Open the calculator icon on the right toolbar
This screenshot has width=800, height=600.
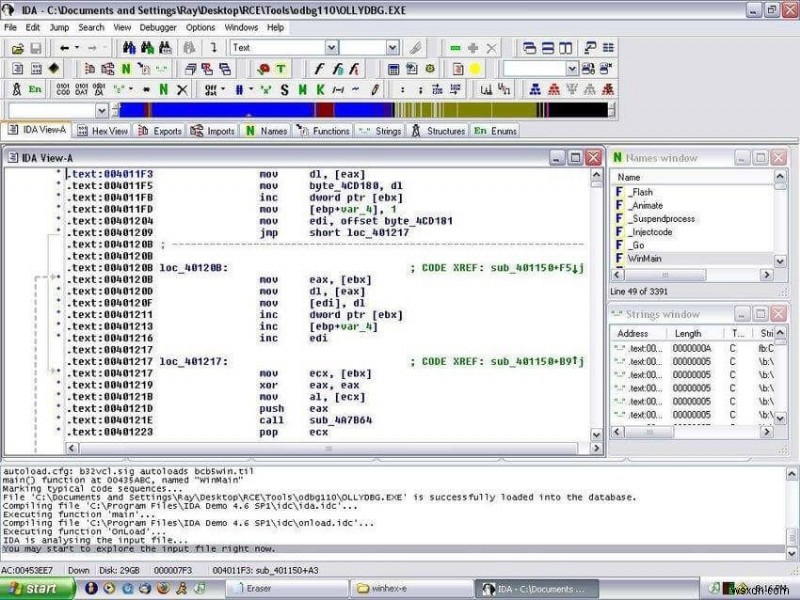392,68
